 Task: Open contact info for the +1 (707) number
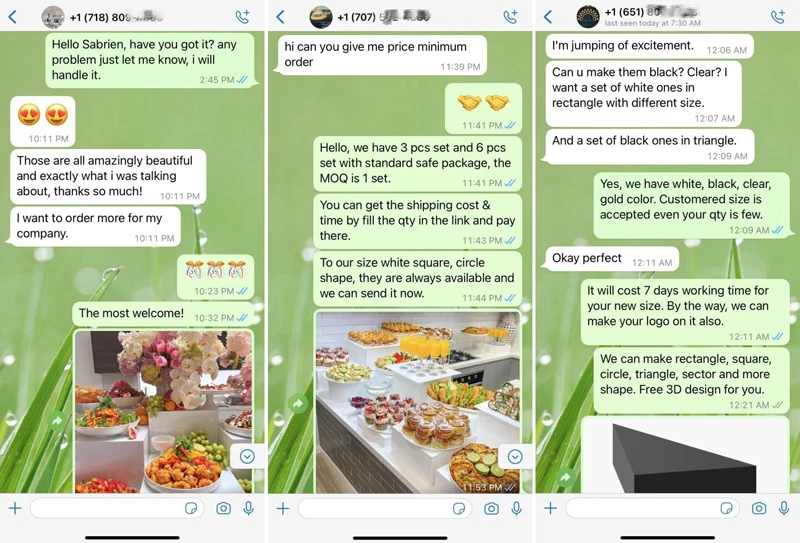[384, 17]
